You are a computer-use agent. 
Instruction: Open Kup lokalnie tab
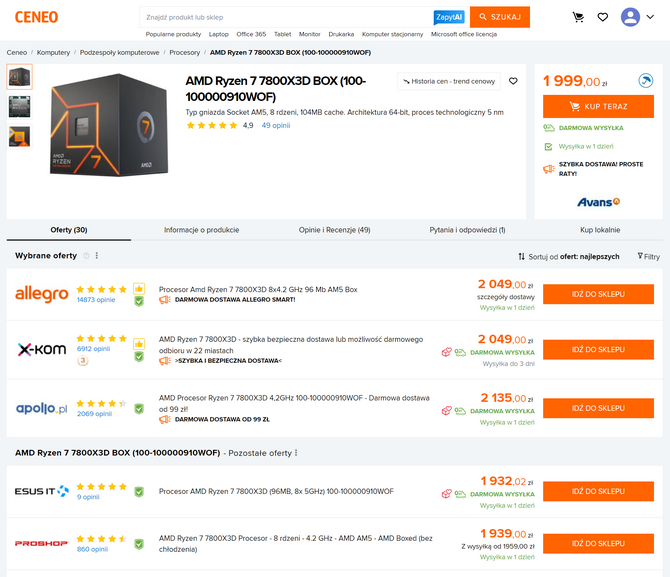(x=600, y=230)
